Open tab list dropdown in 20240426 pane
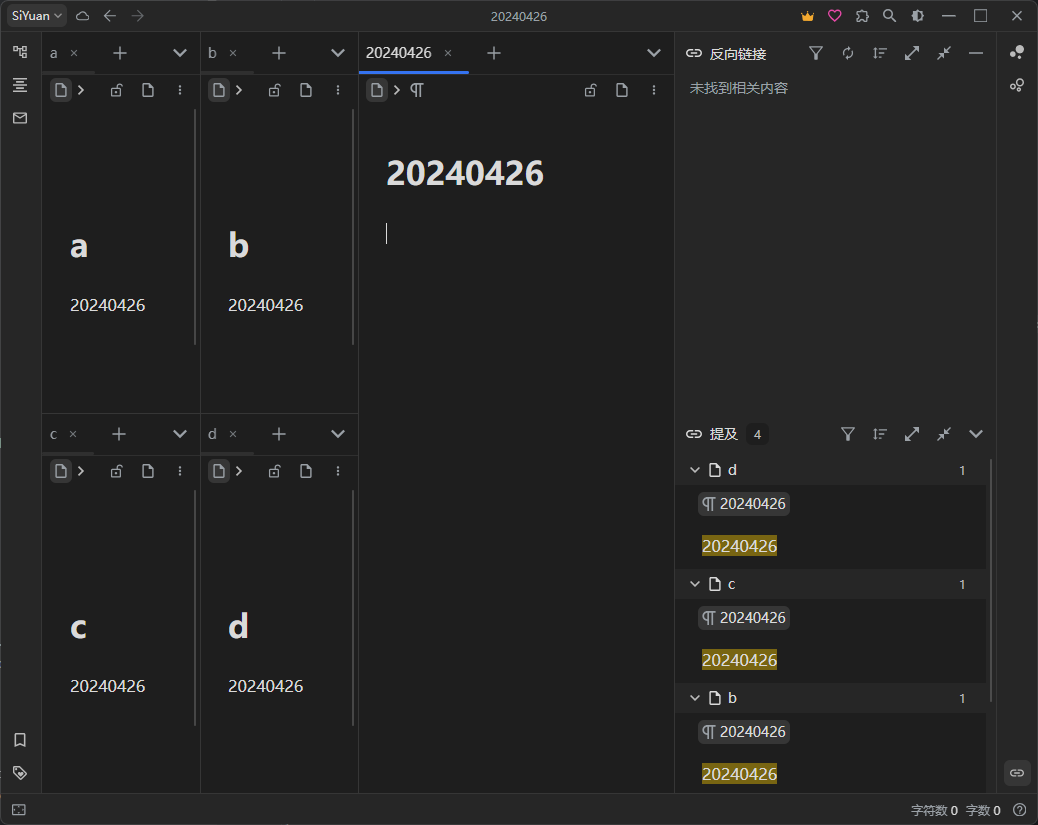 coord(654,53)
